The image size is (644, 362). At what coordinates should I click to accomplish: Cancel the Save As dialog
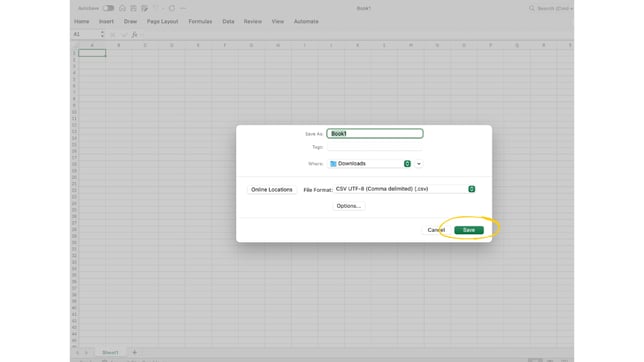pos(436,230)
